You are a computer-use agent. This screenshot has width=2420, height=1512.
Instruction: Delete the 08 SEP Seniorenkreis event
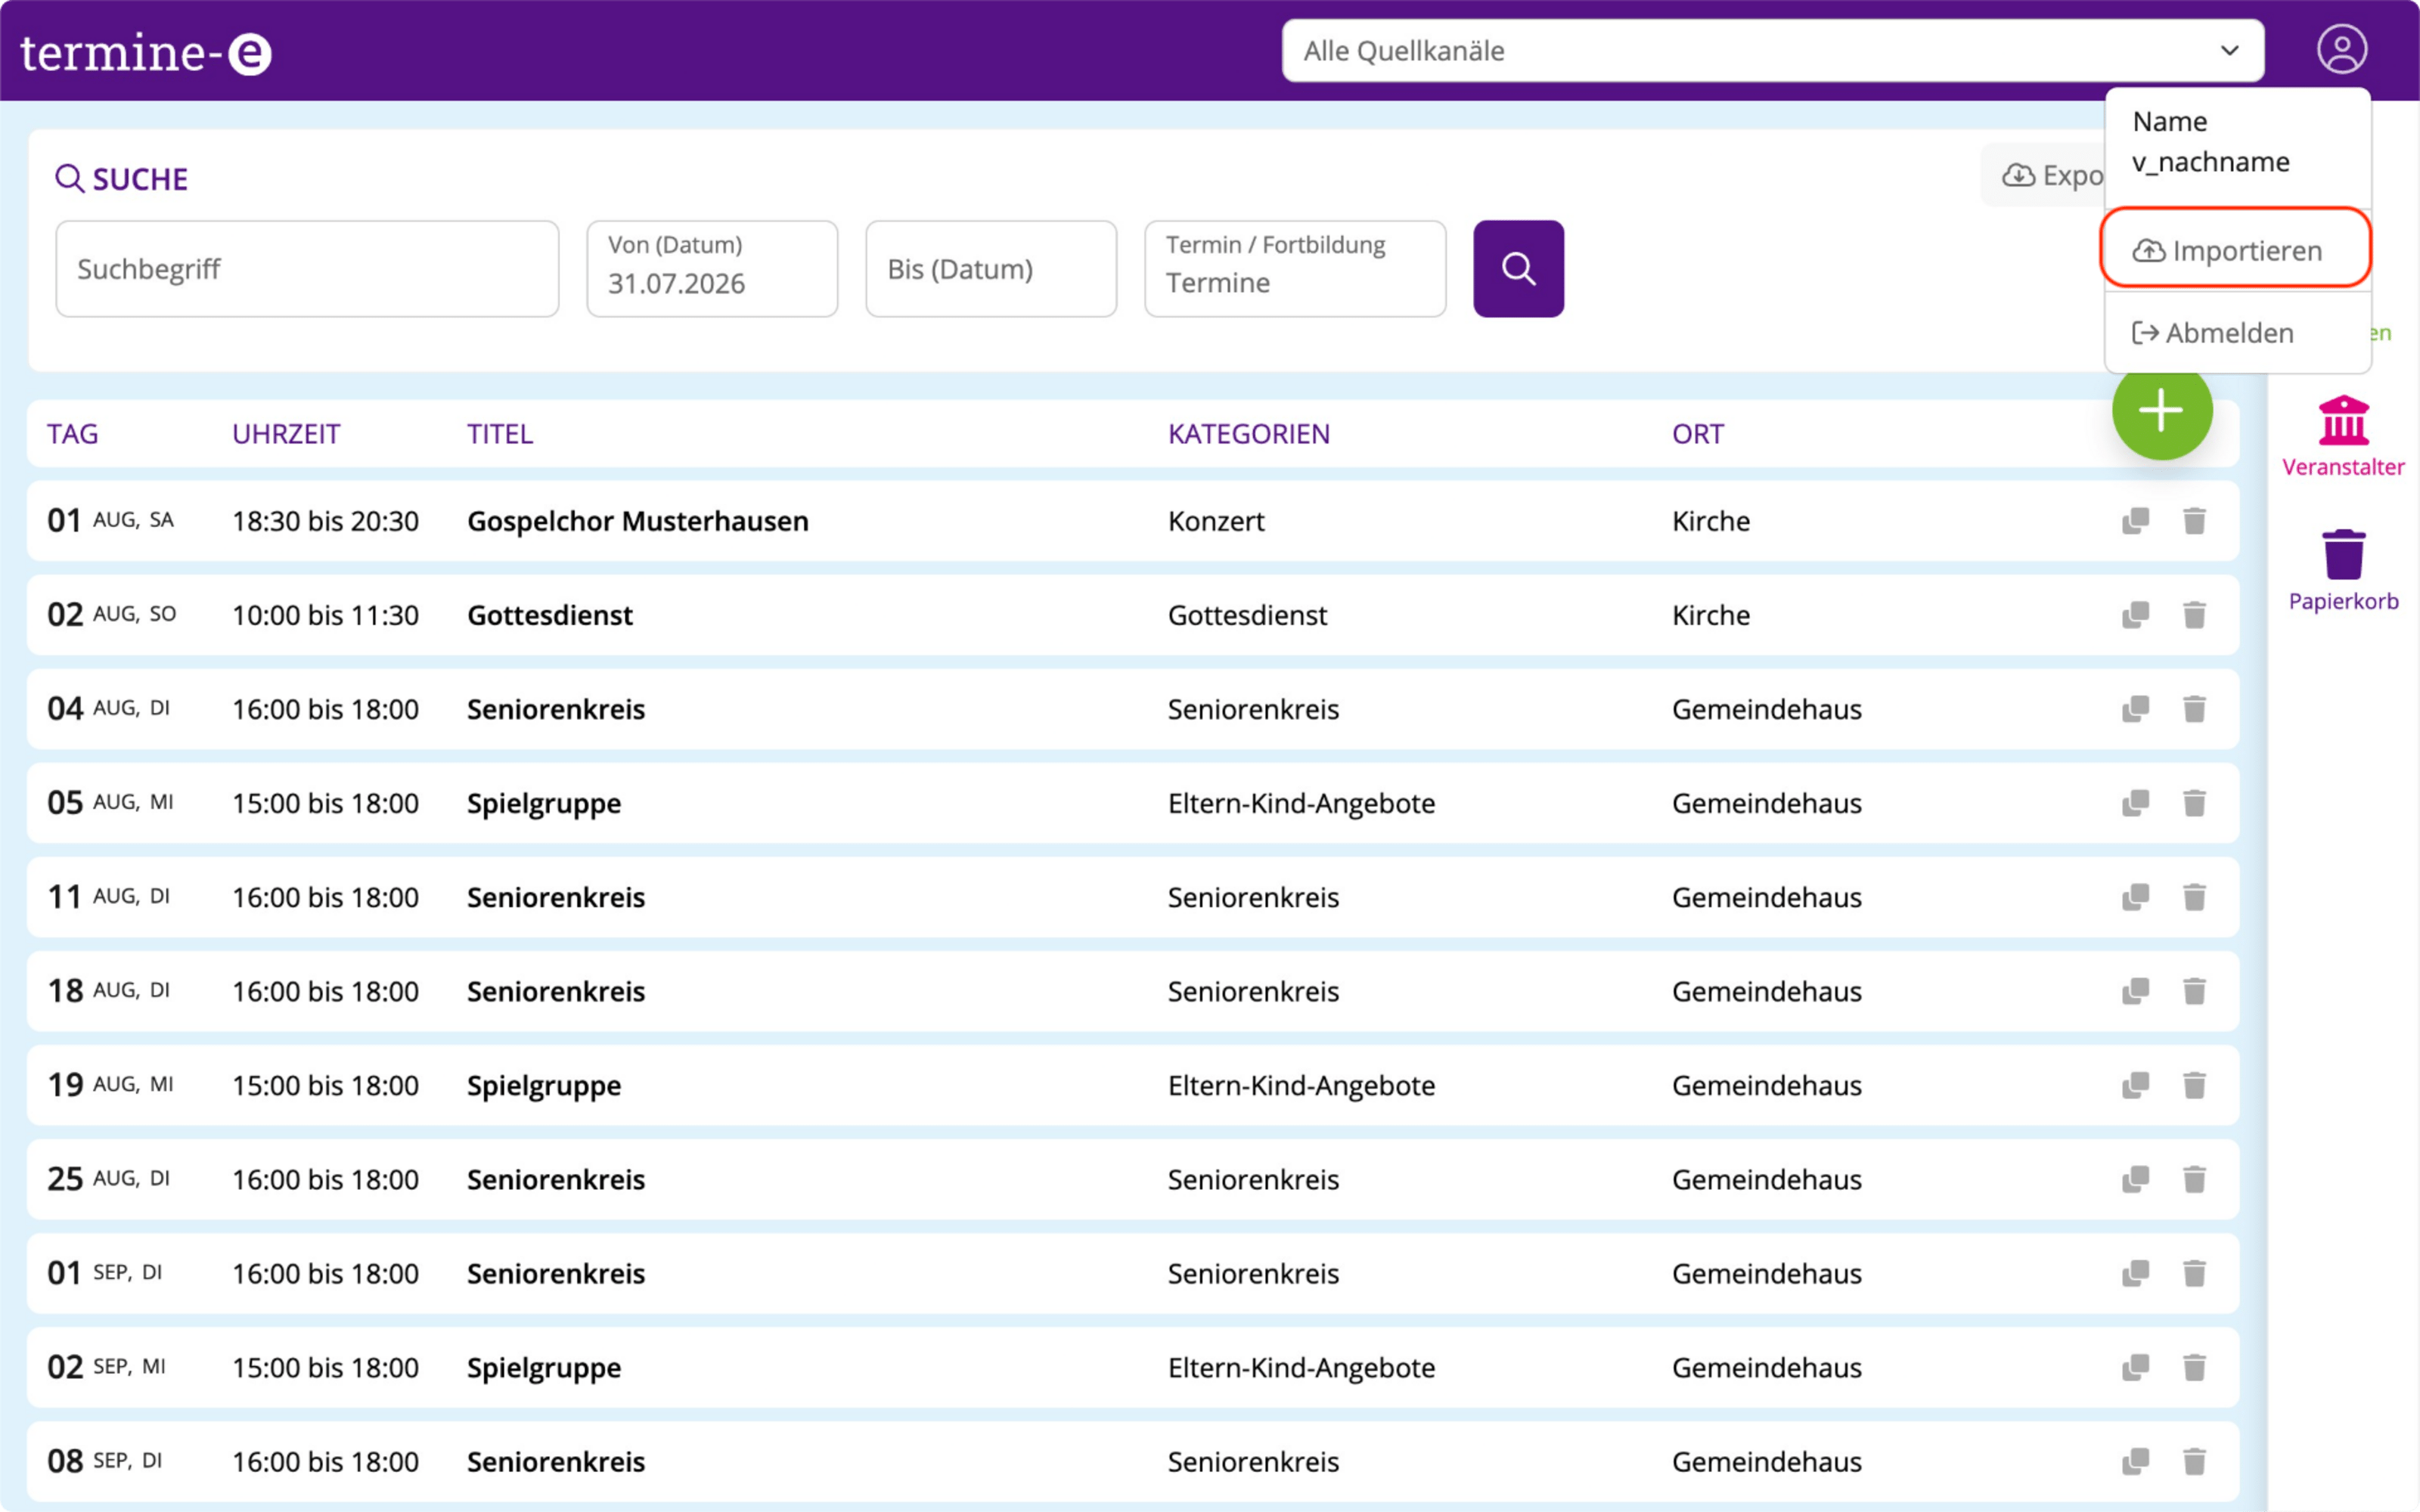(2194, 1461)
